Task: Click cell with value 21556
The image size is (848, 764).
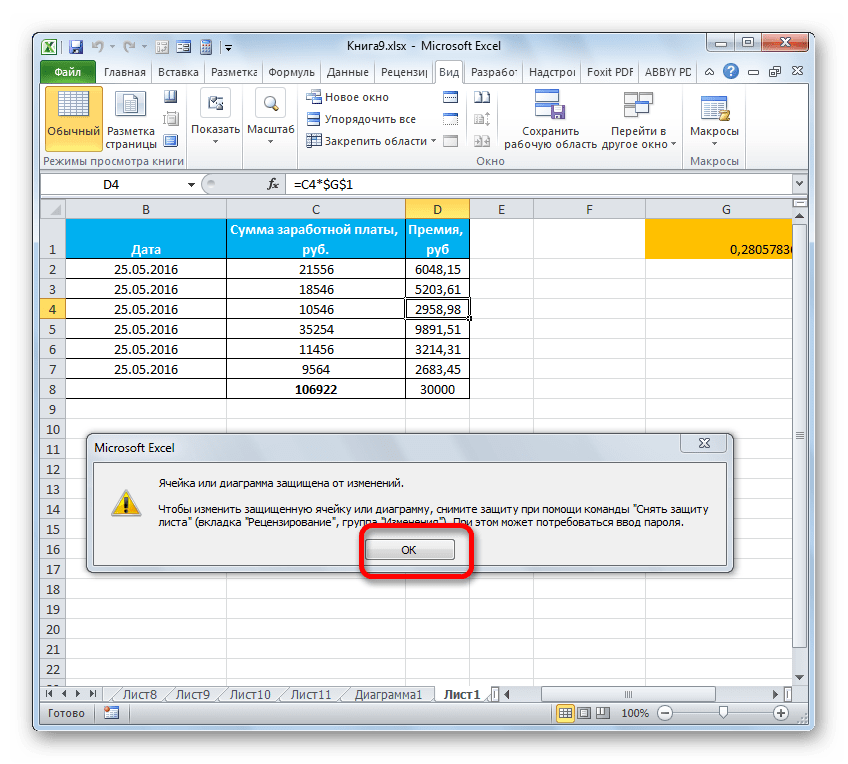Action: pyautogui.click(x=316, y=269)
